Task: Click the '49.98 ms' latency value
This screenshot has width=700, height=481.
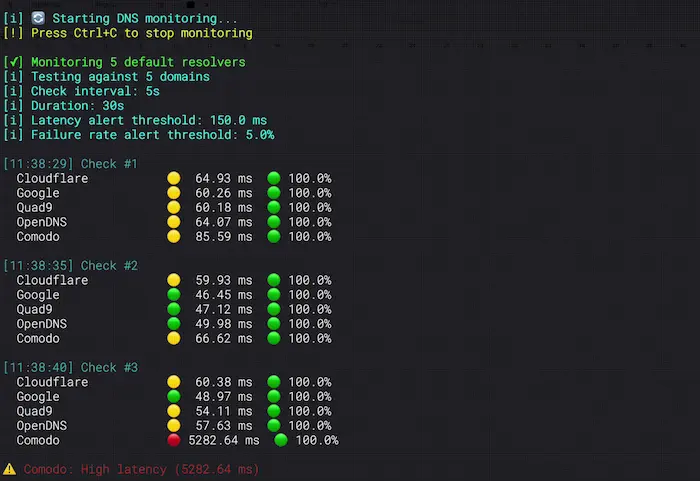Action: coord(224,324)
